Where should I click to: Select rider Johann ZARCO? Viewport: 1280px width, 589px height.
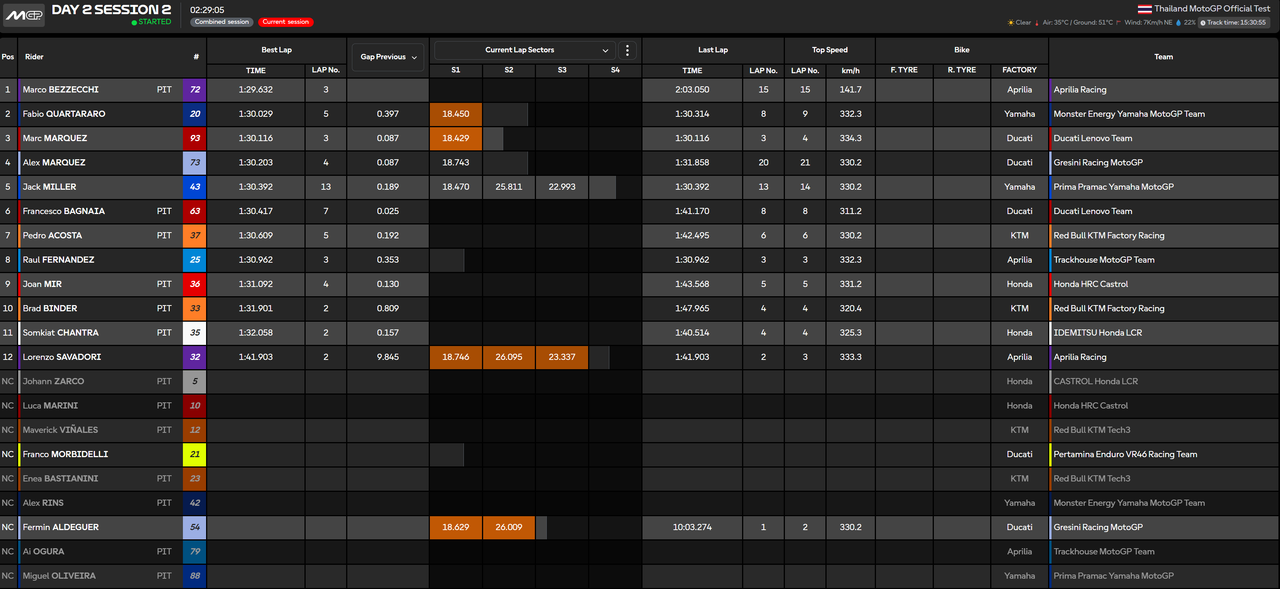coord(54,381)
